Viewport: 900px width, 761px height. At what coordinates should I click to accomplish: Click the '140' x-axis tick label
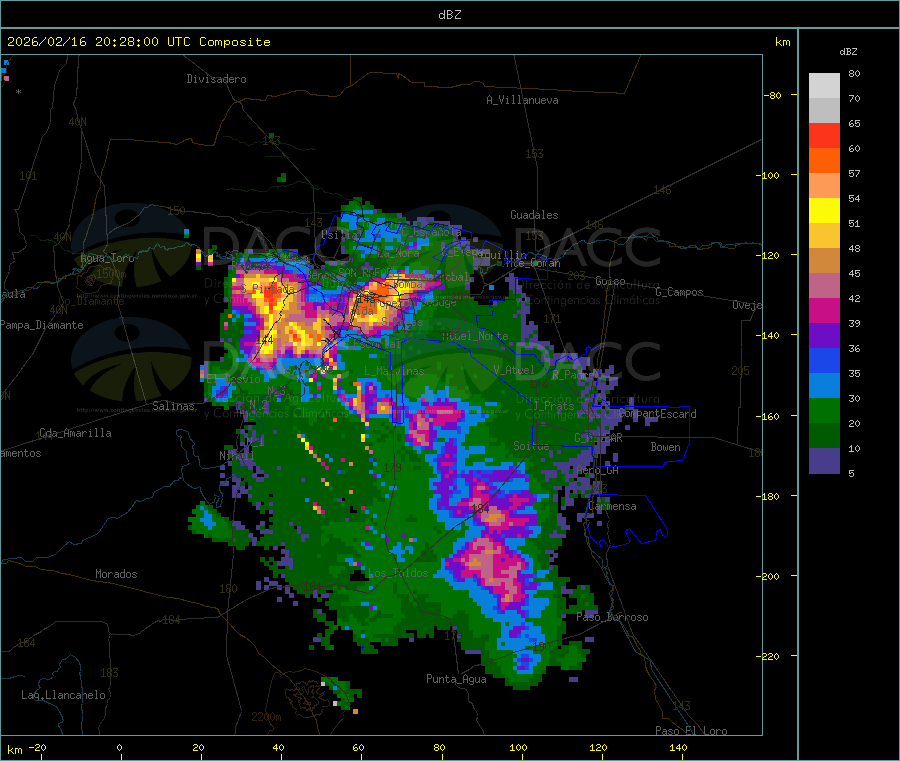tap(678, 747)
